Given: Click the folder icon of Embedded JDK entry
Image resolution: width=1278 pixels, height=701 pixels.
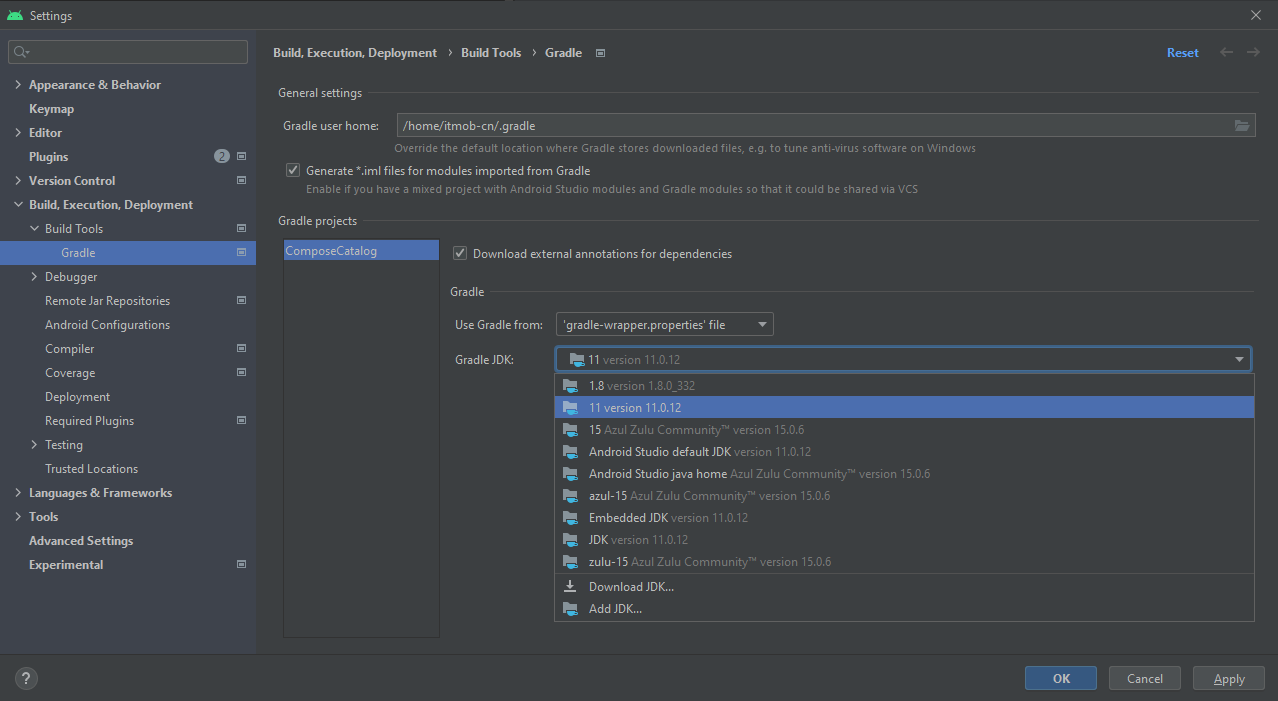Looking at the screenshot, I should coord(570,518).
